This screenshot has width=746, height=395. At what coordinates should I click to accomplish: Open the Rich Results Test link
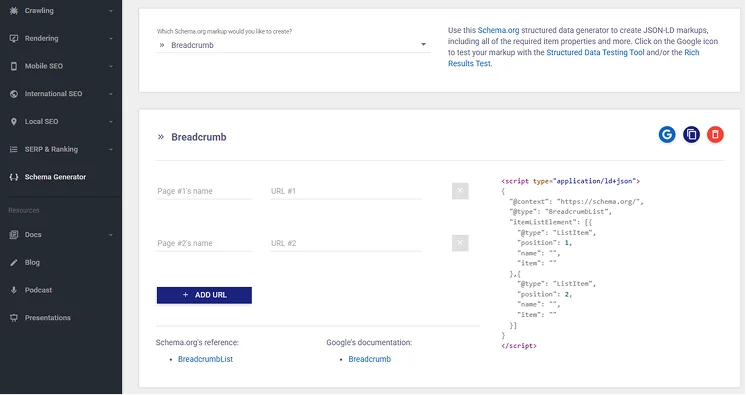pyautogui.click(x=573, y=58)
